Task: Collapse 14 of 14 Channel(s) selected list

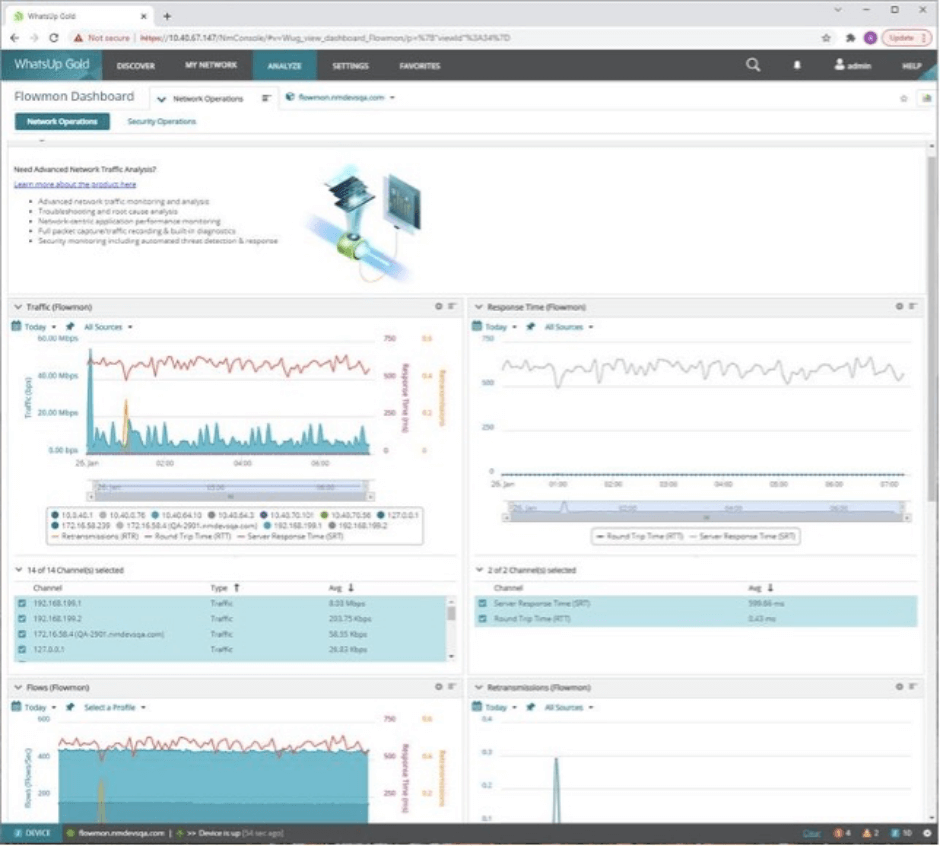Action: pyautogui.click(x=19, y=570)
